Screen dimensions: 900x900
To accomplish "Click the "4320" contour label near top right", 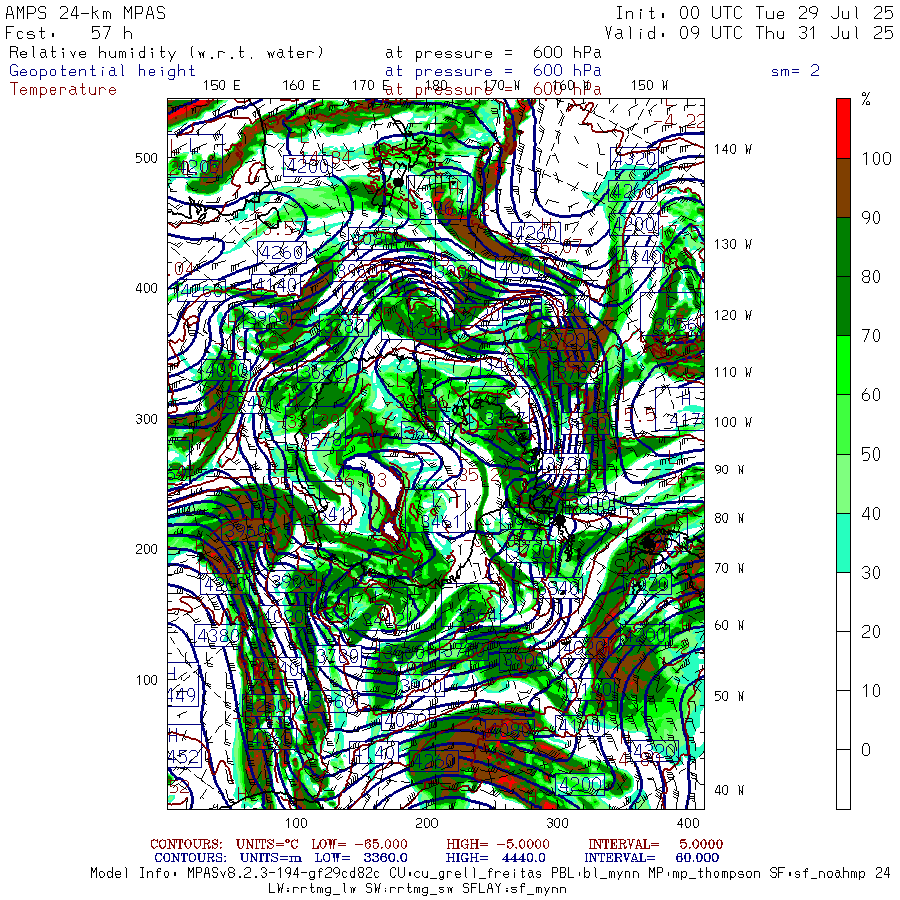I will pyautogui.click(x=634, y=158).
